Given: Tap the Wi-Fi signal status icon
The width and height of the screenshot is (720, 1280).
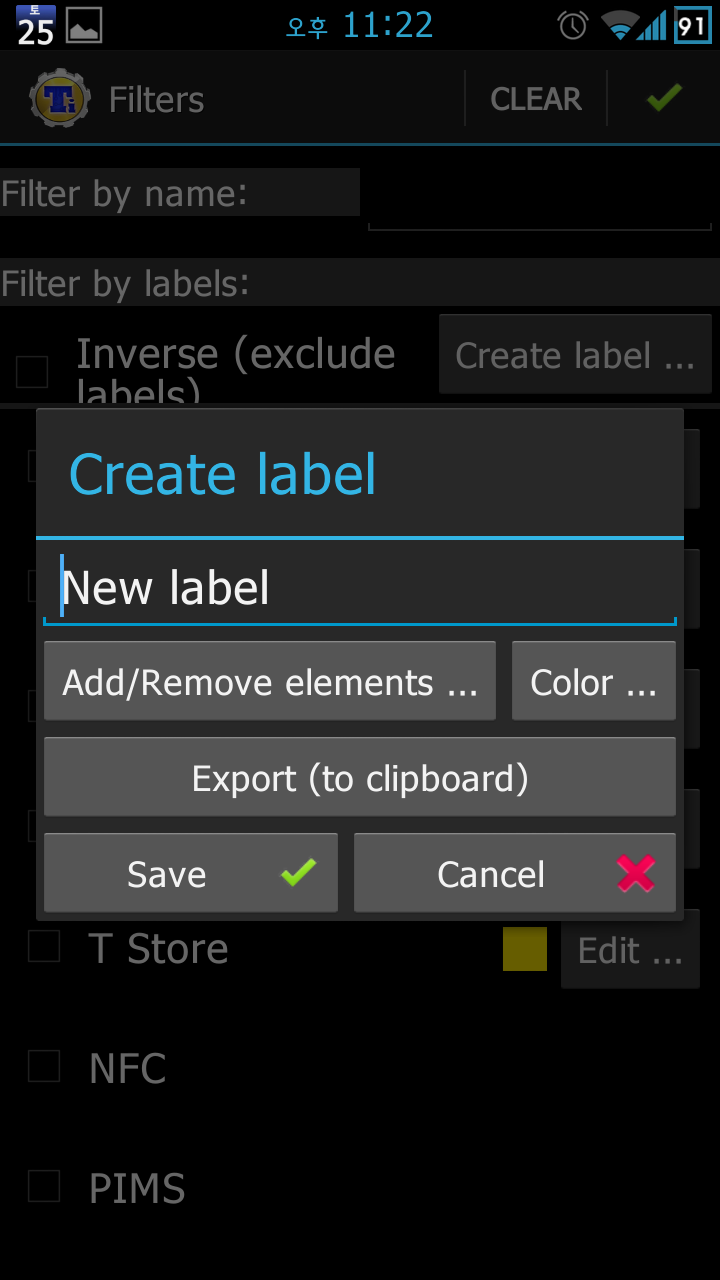Looking at the screenshot, I should coord(619,26).
